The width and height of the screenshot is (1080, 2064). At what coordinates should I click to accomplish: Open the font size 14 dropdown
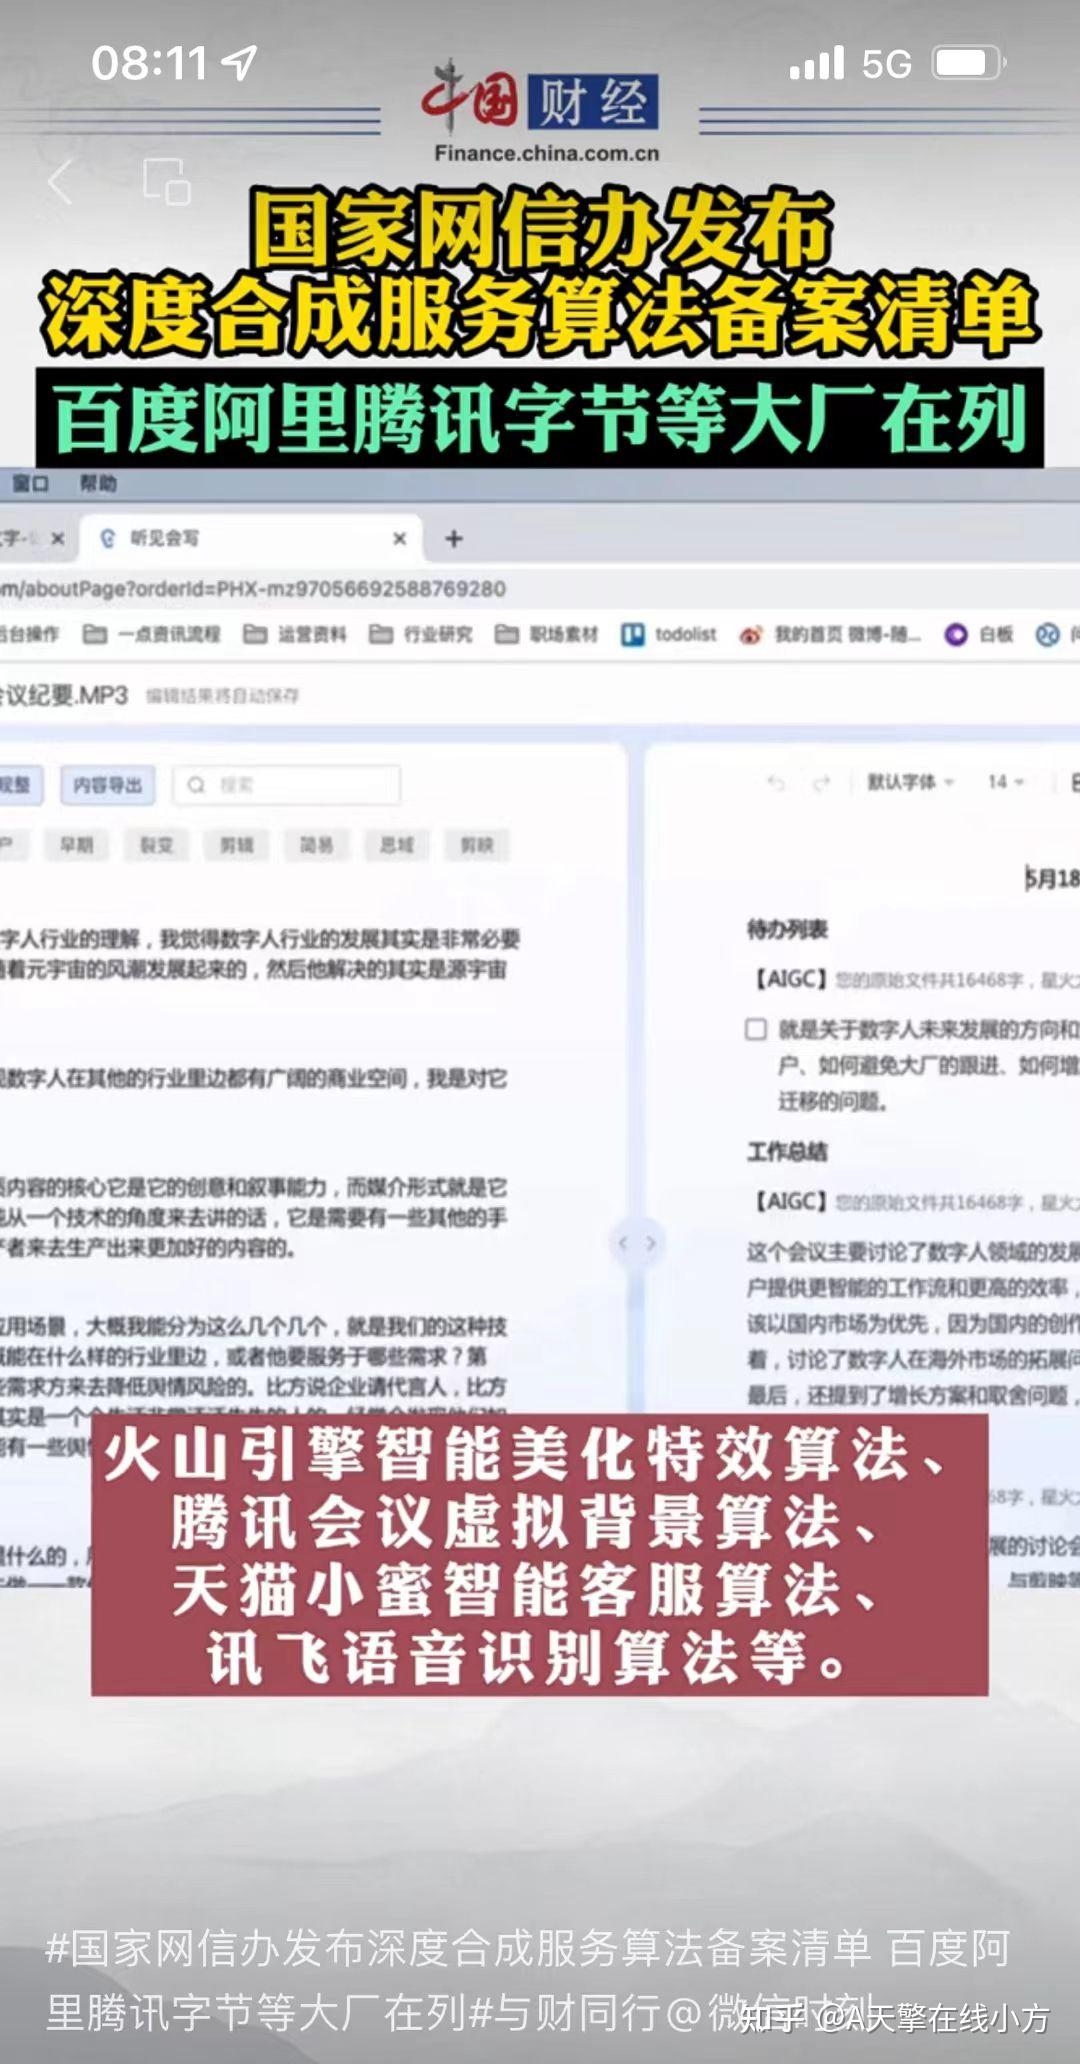click(1005, 782)
